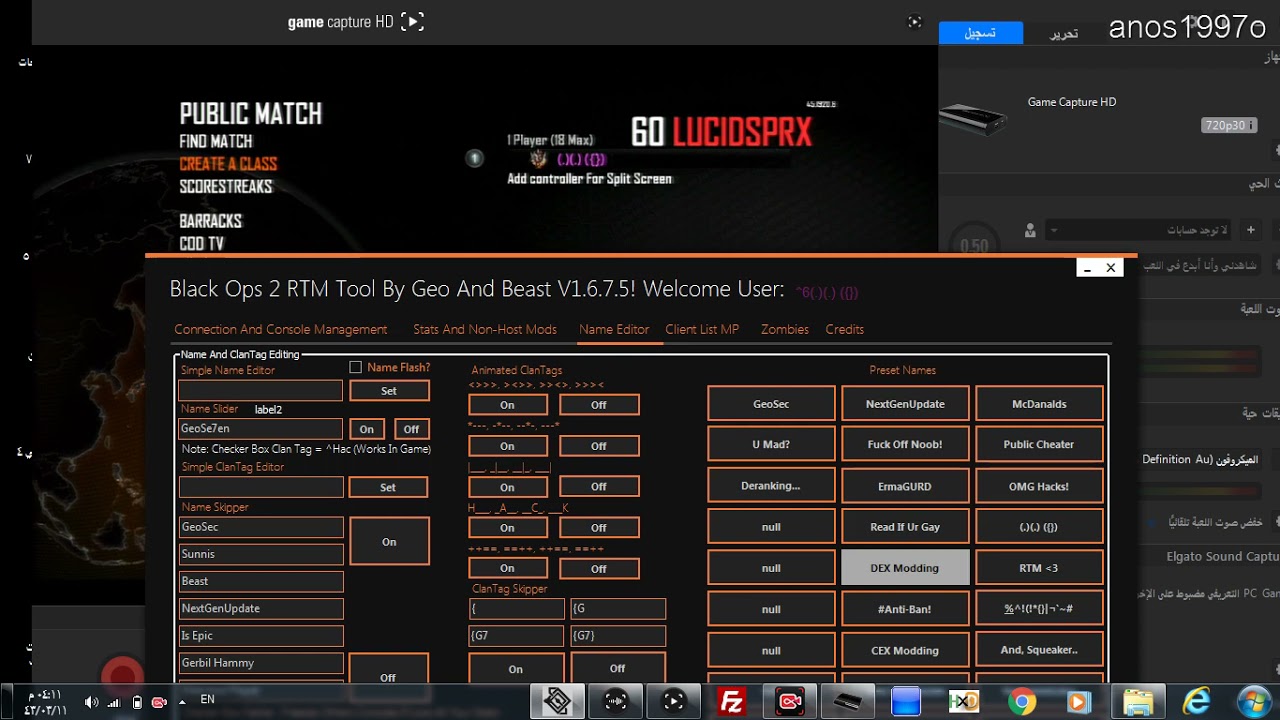
Task: Enable the Name Flash checkbox
Action: [355, 368]
